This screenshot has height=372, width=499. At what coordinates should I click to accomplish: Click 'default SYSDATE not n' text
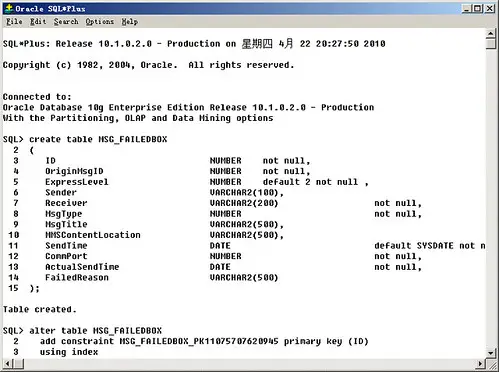click(430, 246)
